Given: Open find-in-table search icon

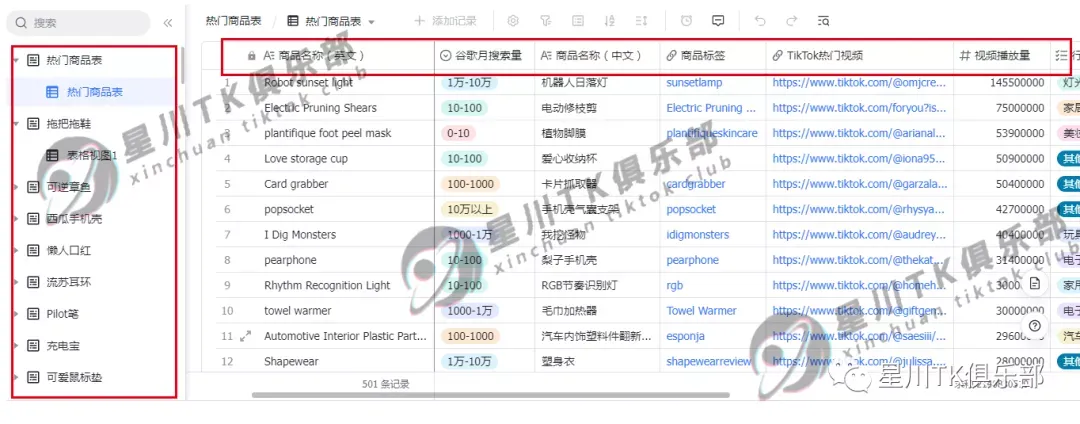Looking at the screenshot, I should [x=823, y=21].
